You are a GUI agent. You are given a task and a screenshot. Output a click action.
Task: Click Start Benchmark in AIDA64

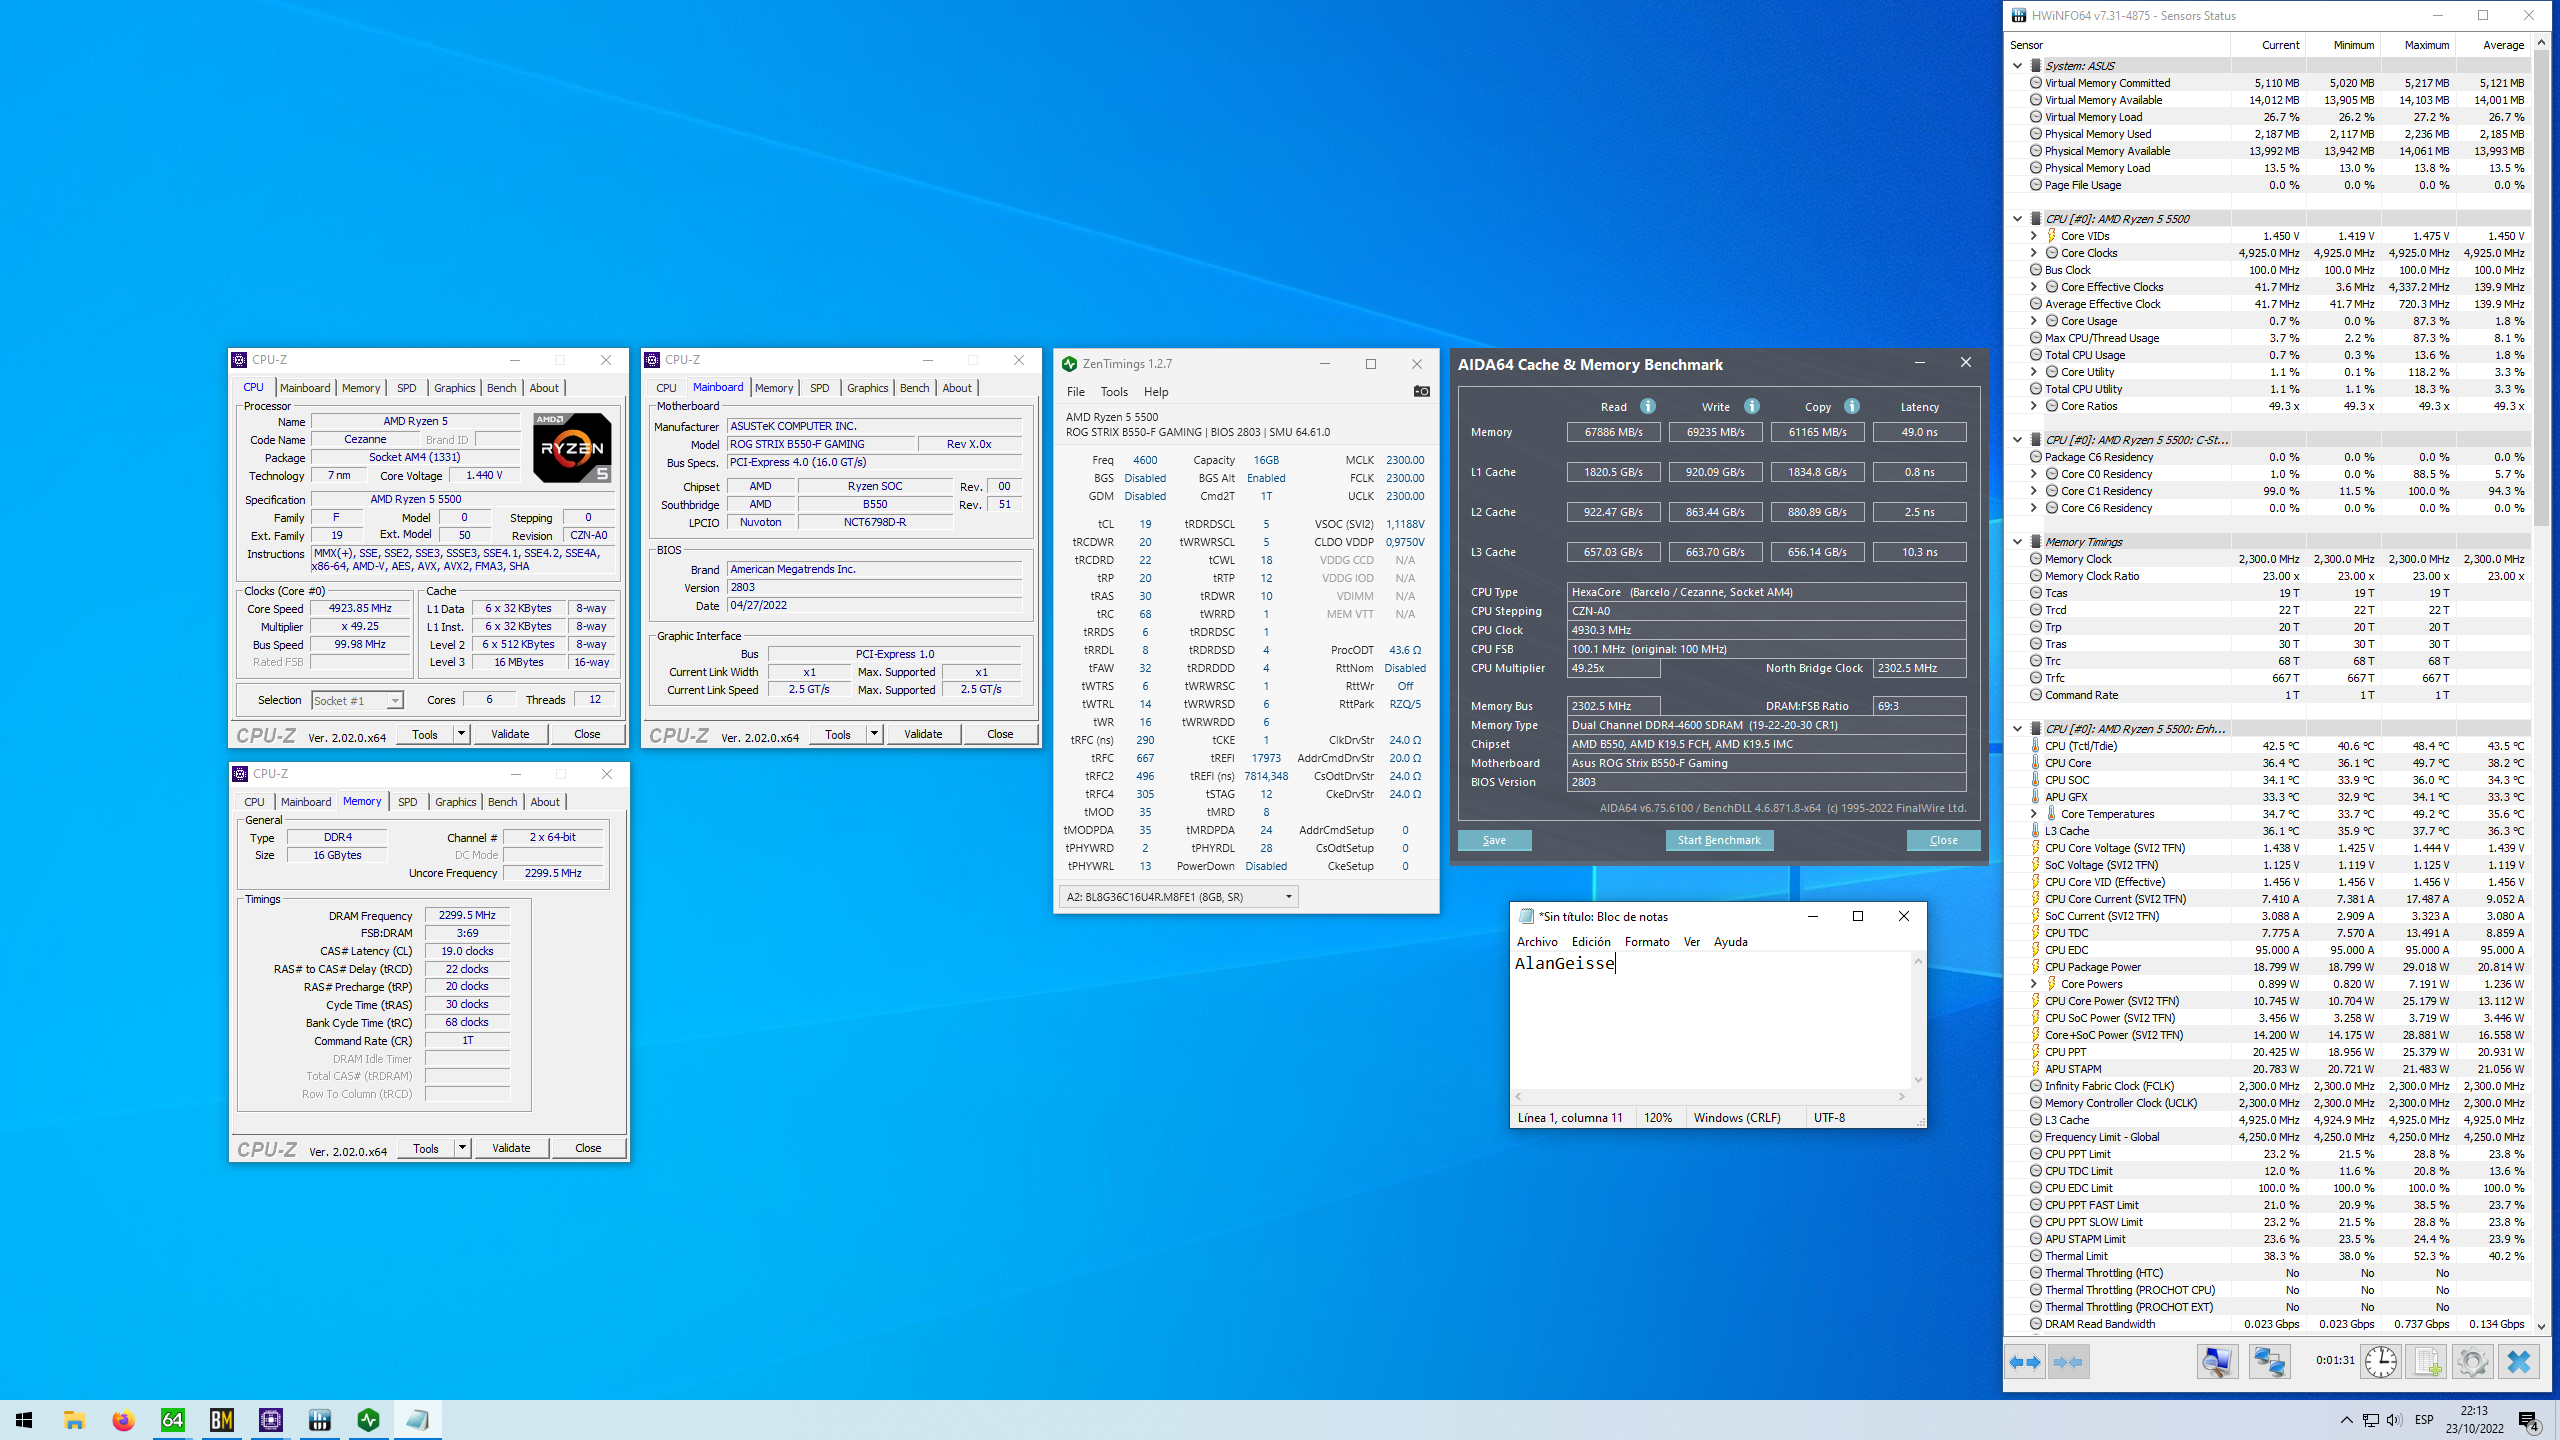coord(1719,840)
